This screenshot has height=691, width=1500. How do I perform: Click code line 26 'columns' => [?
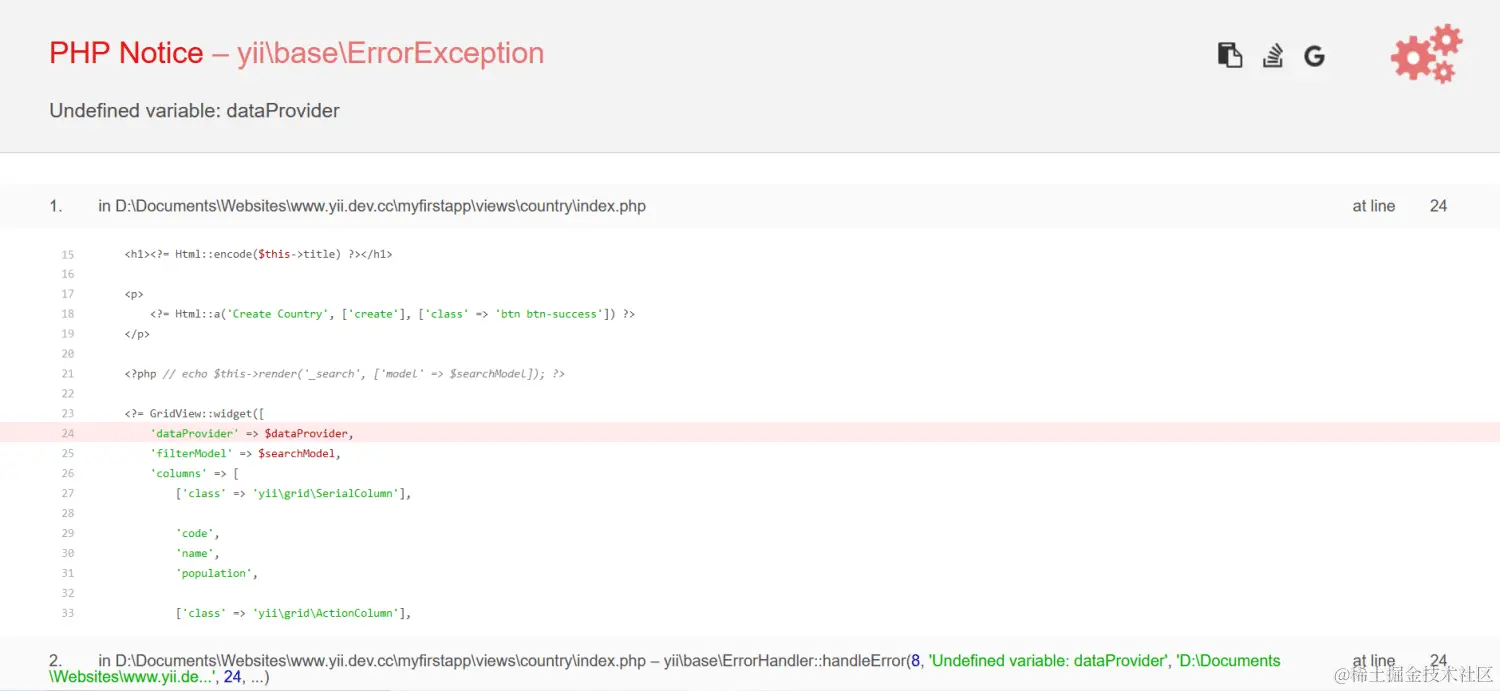[195, 473]
